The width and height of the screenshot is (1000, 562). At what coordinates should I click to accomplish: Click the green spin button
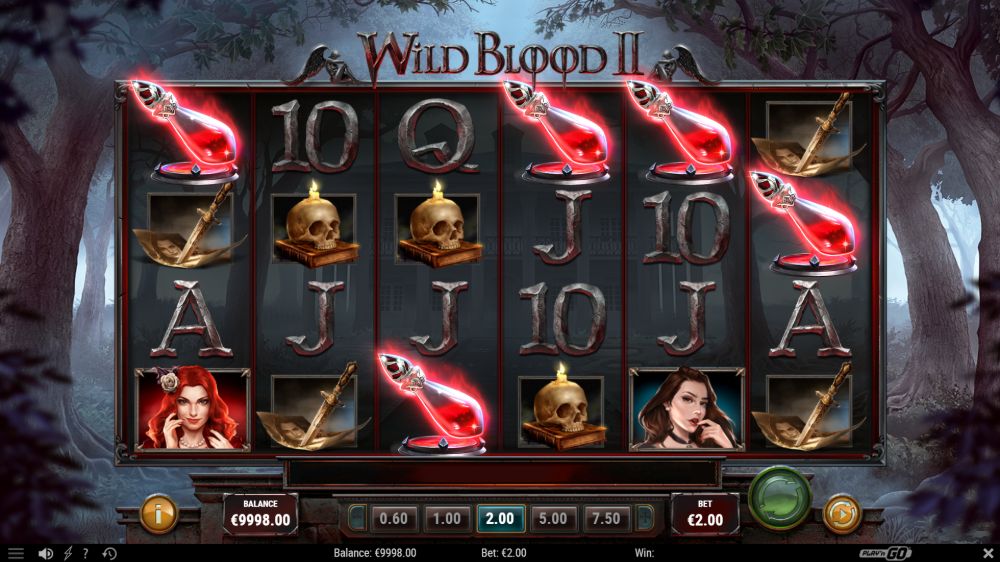[x=779, y=498]
